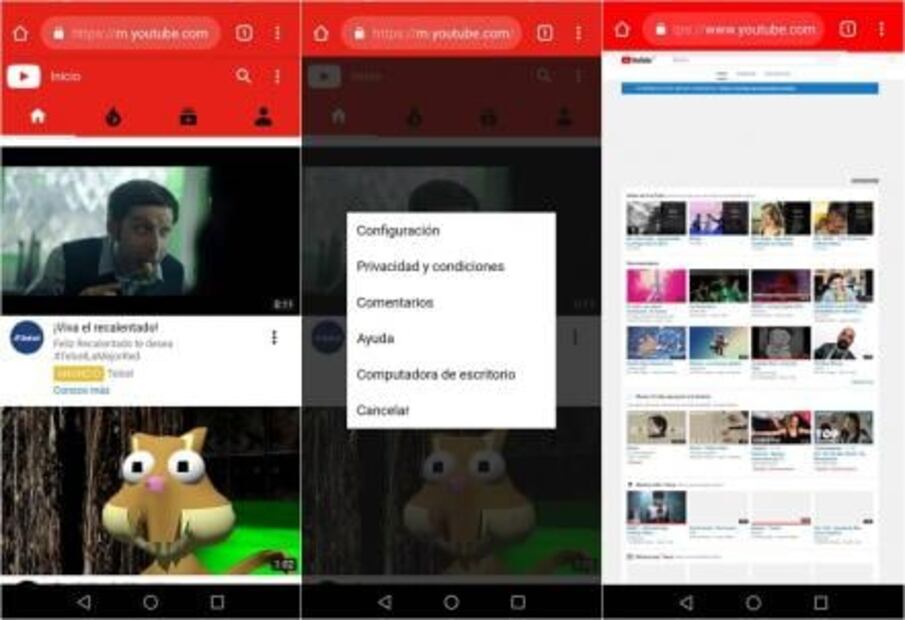Tap the account profile icon
905x620 pixels.
(263, 114)
